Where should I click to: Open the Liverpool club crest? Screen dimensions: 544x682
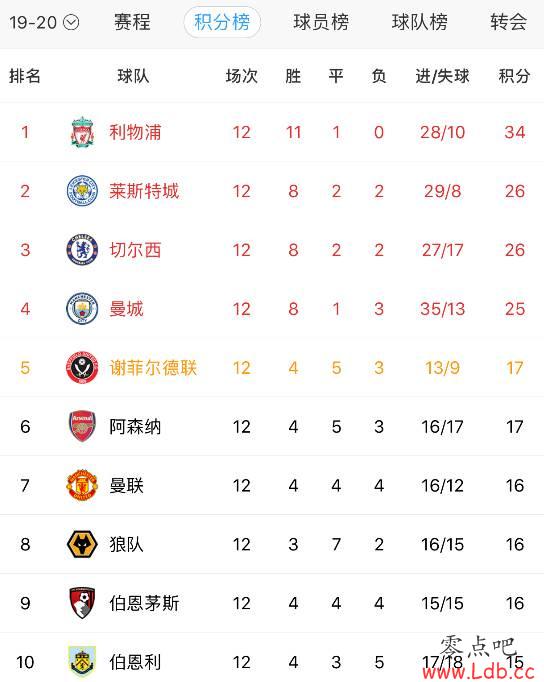point(82,132)
